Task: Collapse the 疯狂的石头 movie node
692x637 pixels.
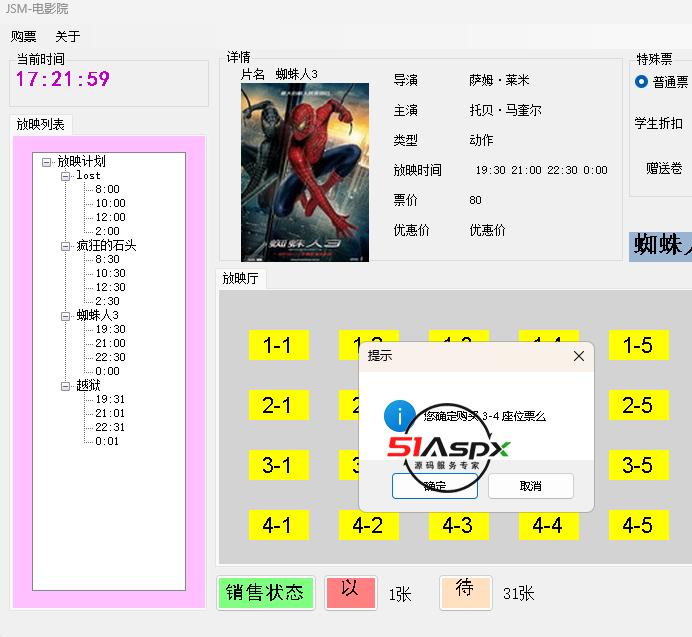Action: pos(65,246)
